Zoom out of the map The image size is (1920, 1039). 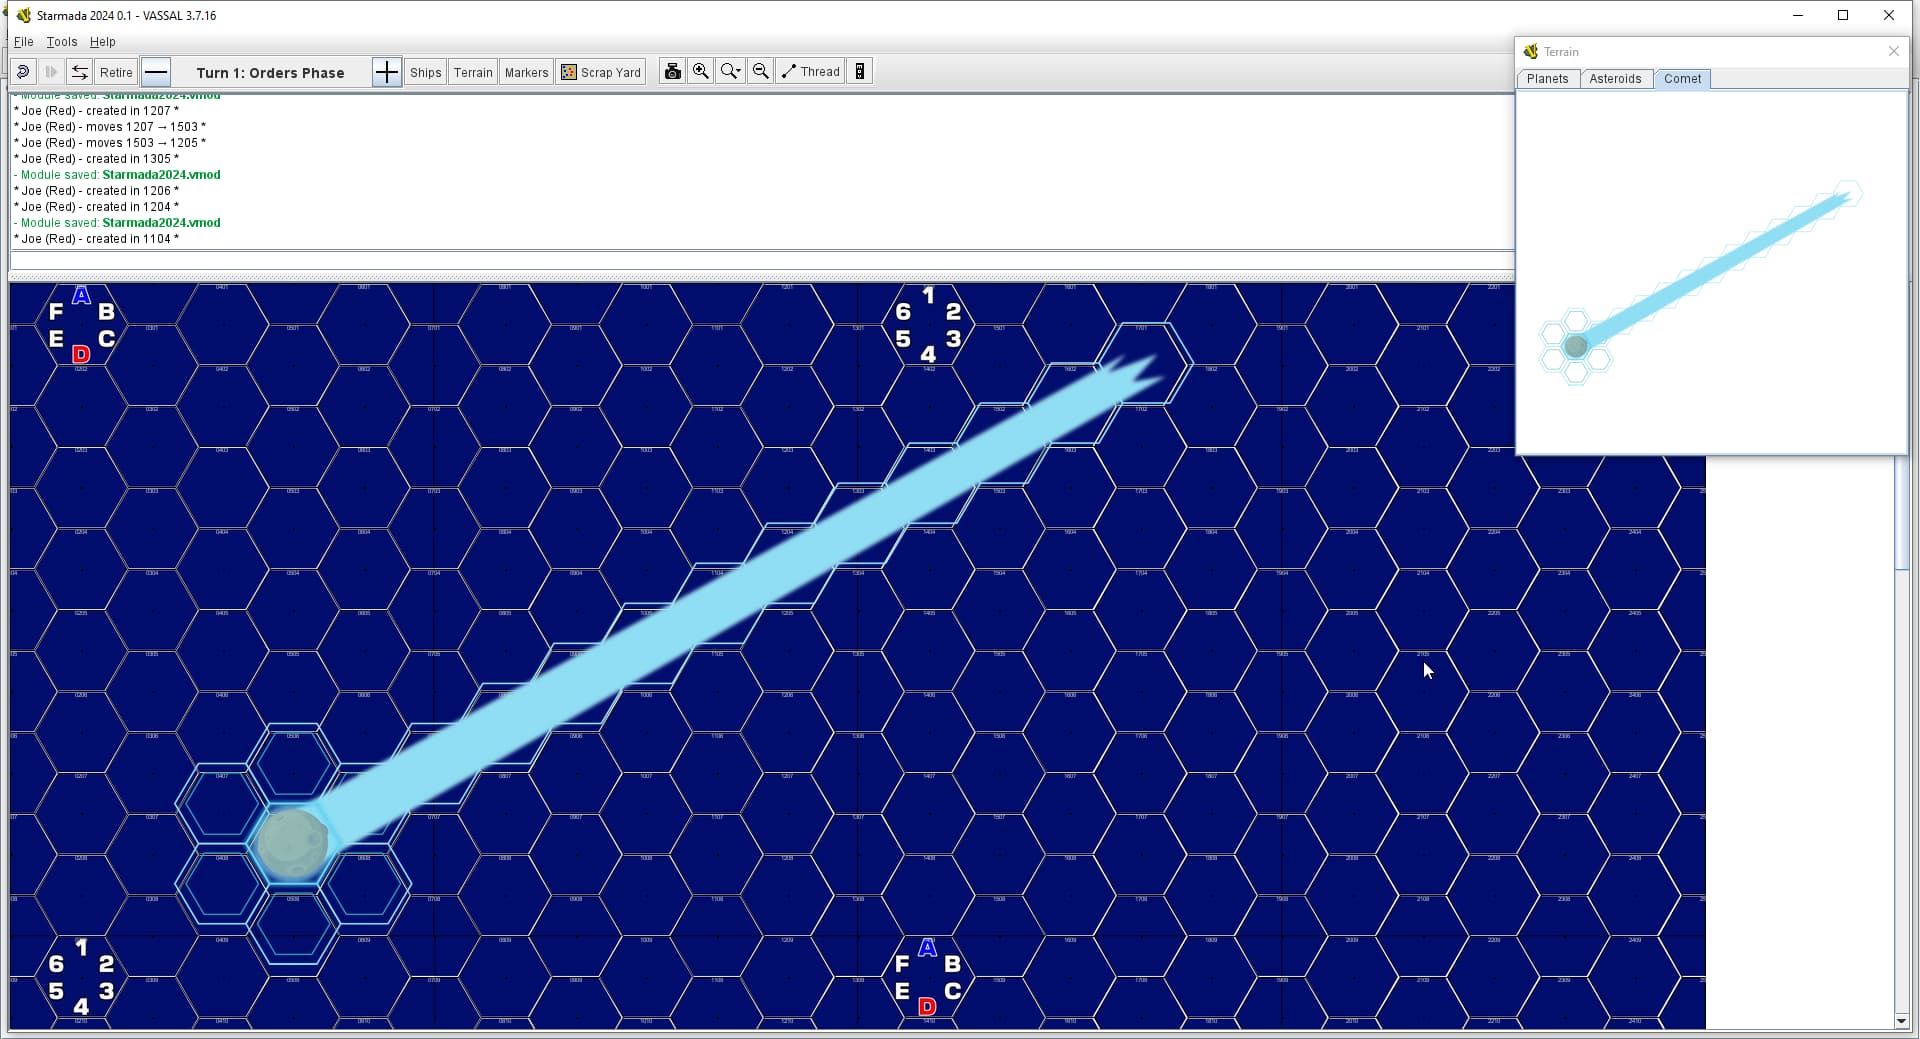761,72
